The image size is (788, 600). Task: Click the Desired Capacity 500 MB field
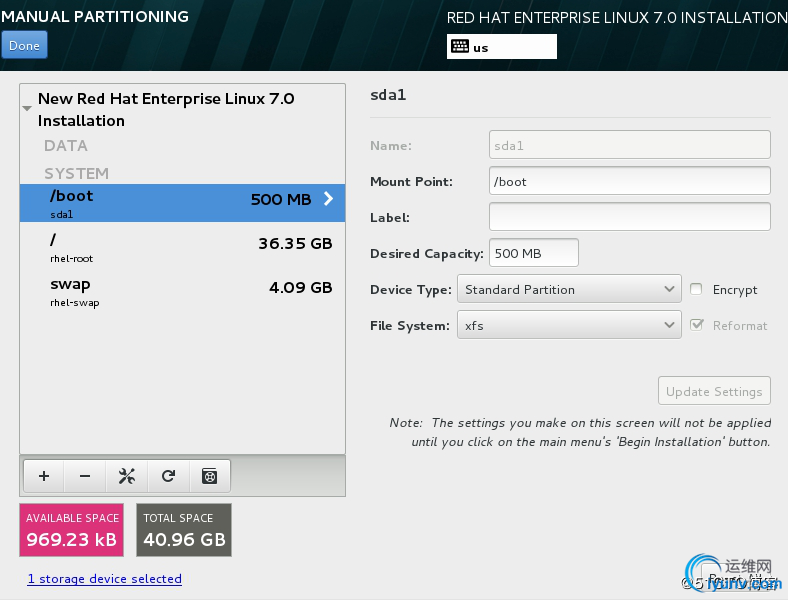point(534,253)
